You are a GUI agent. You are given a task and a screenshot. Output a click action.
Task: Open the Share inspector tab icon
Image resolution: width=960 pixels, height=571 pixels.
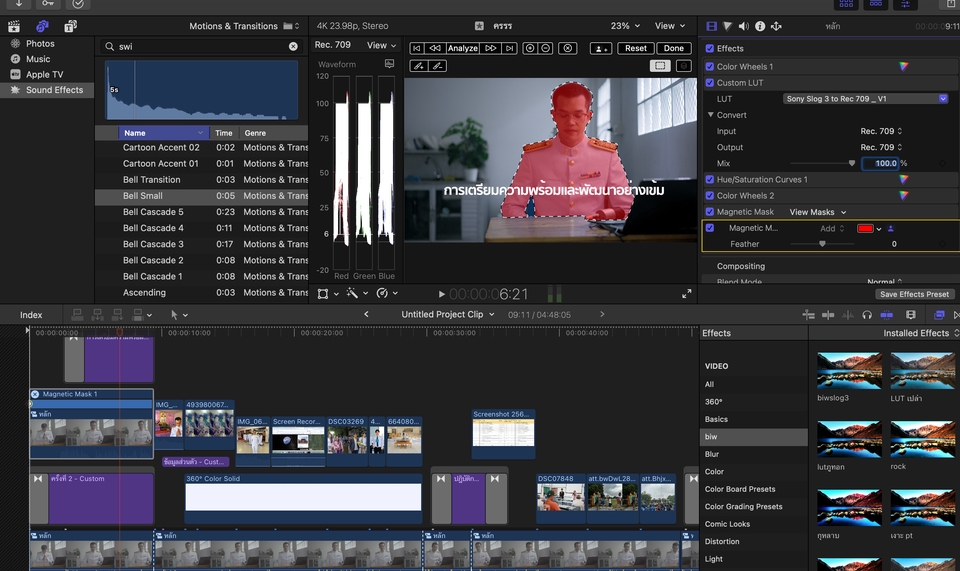pos(776,26)
